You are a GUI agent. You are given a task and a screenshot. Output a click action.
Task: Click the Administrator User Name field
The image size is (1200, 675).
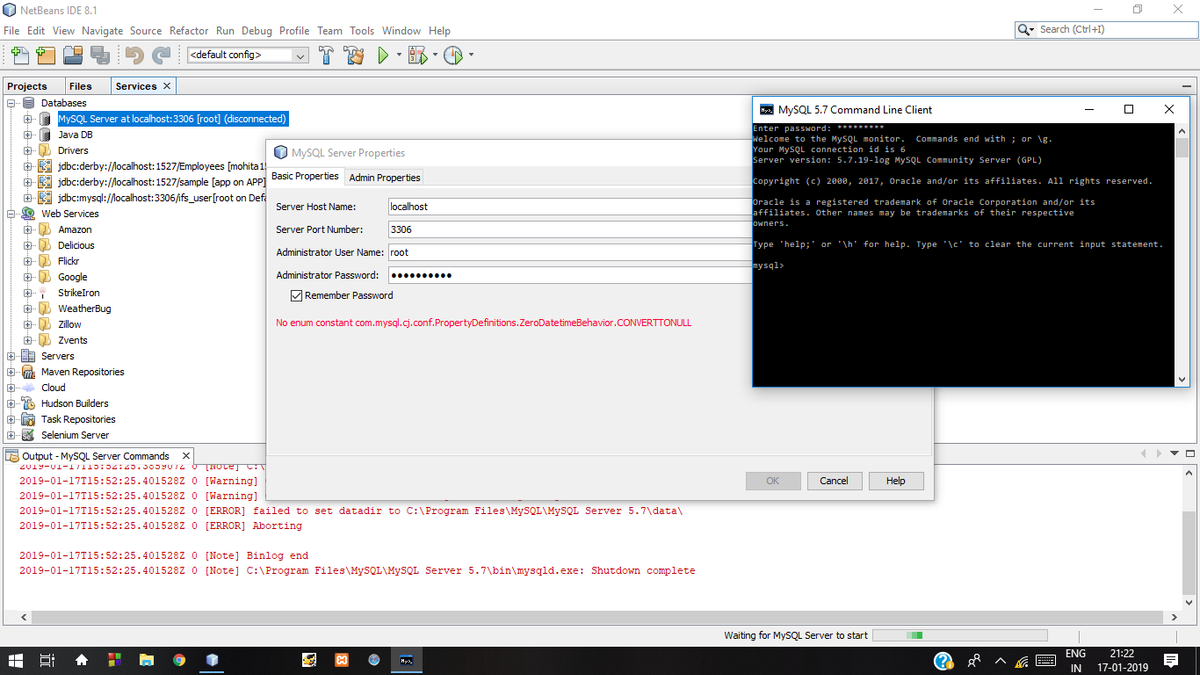pyautogui.click(x=571, y=252)
